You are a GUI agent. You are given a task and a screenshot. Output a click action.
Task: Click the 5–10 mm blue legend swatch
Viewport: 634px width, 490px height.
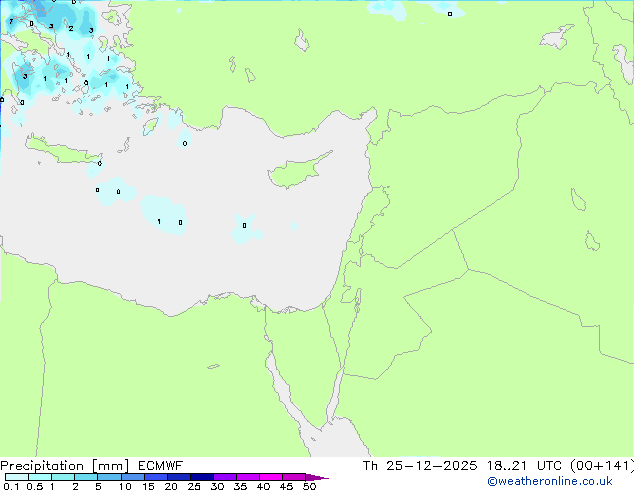(110, 477)
